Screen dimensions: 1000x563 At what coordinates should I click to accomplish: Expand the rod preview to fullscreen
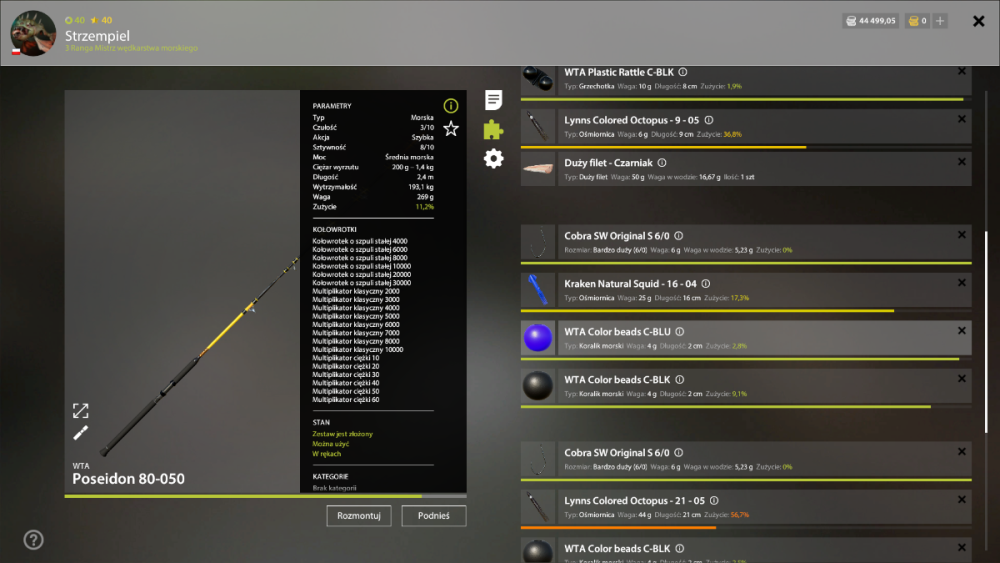click(x=80, y=411)
